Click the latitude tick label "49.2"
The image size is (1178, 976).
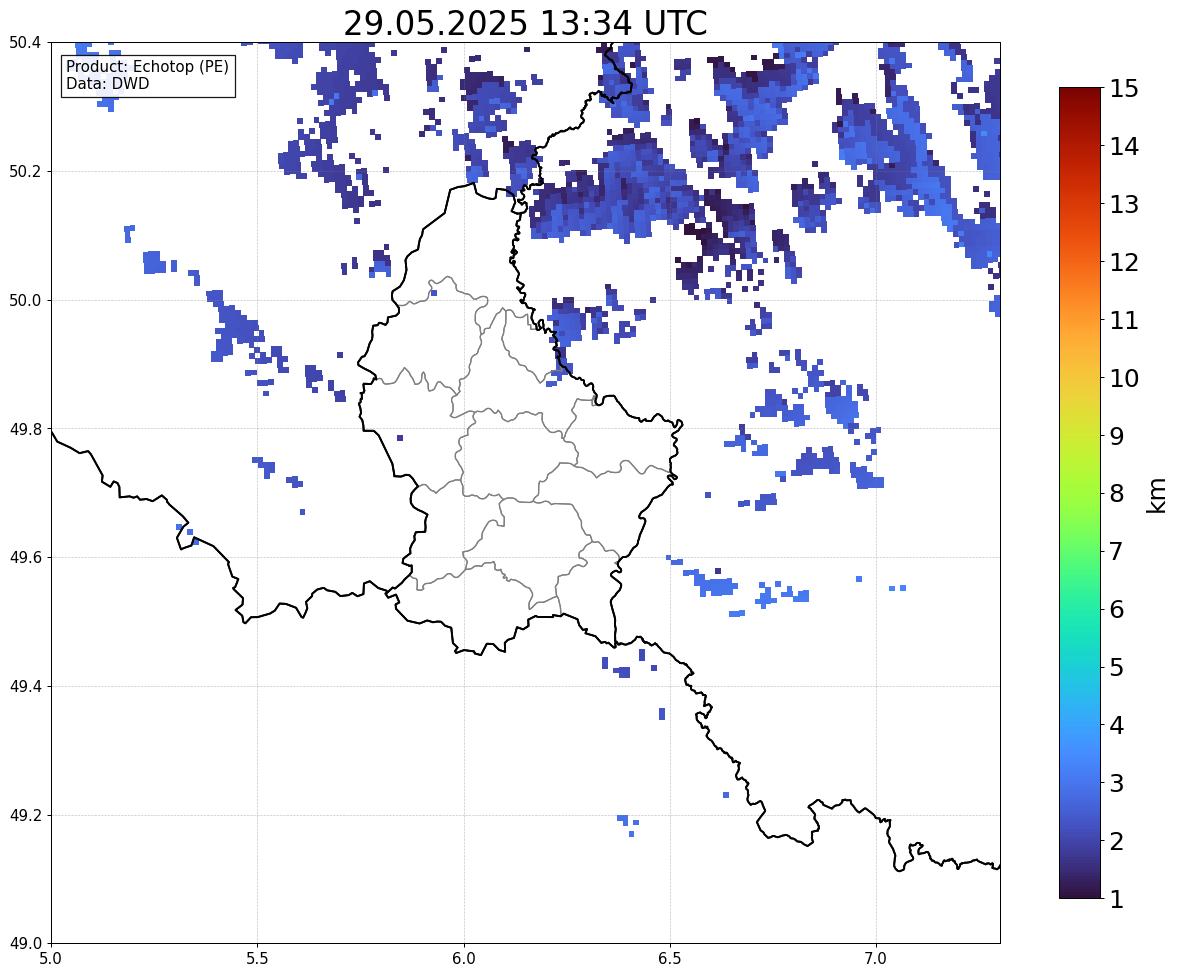(x=25, y=815)
